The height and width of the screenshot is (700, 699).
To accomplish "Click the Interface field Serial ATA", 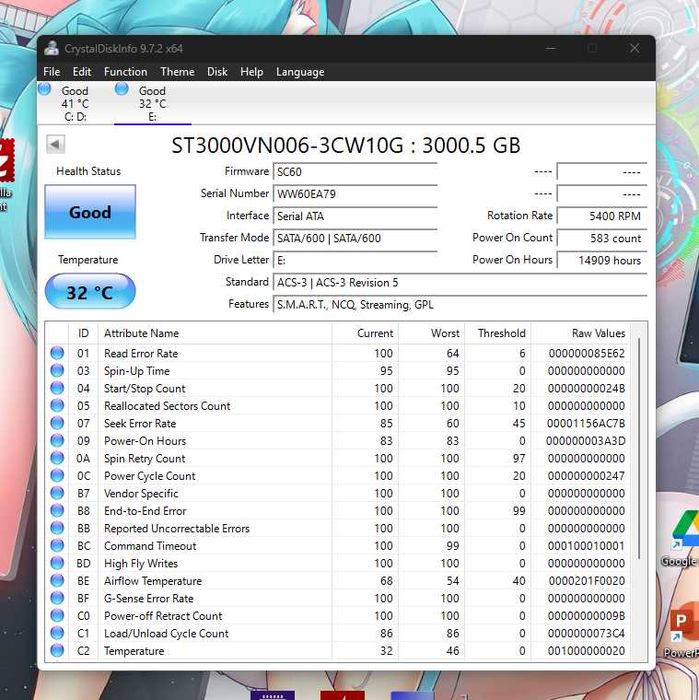I will (355, 216).
